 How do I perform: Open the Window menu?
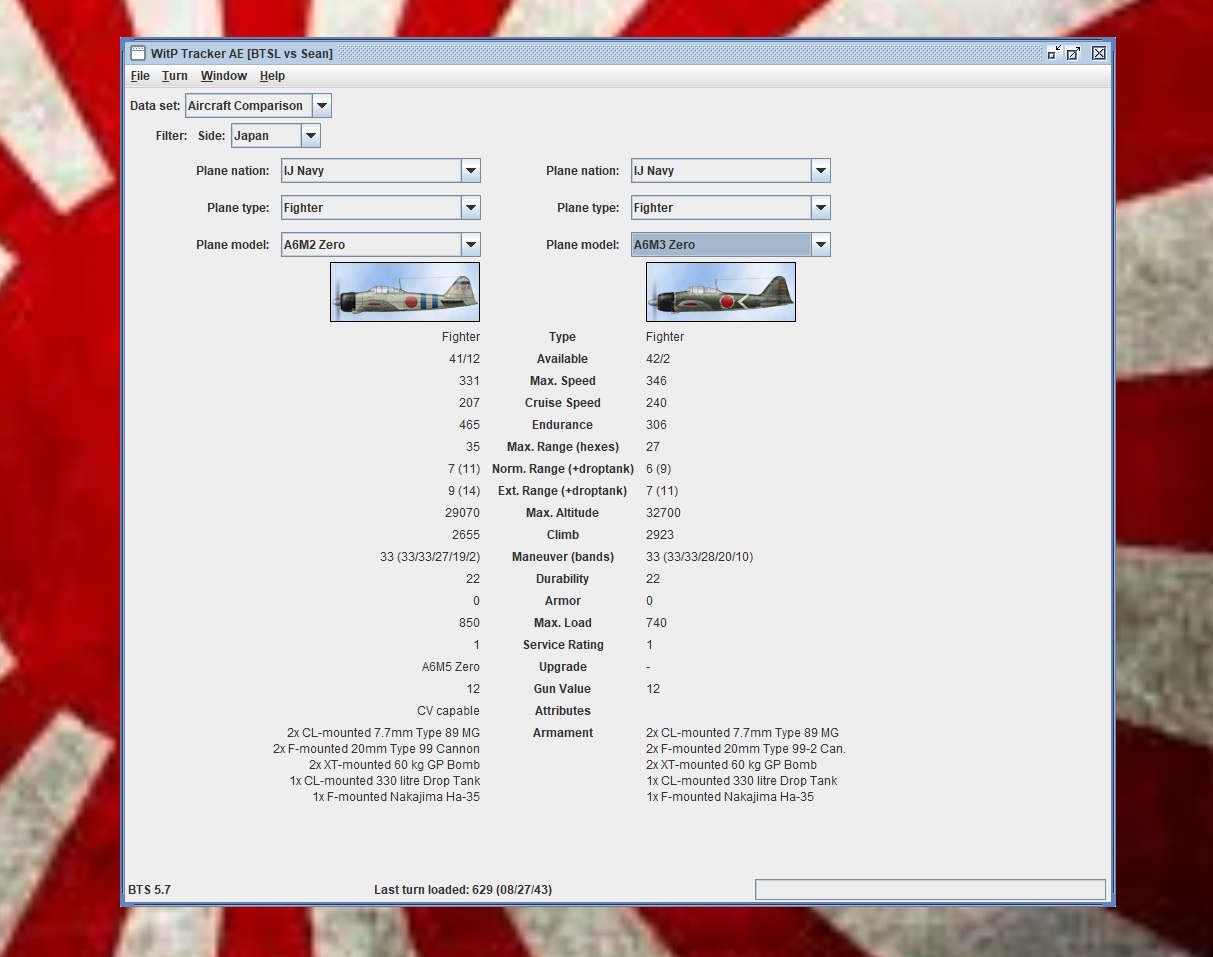[224, 76]
